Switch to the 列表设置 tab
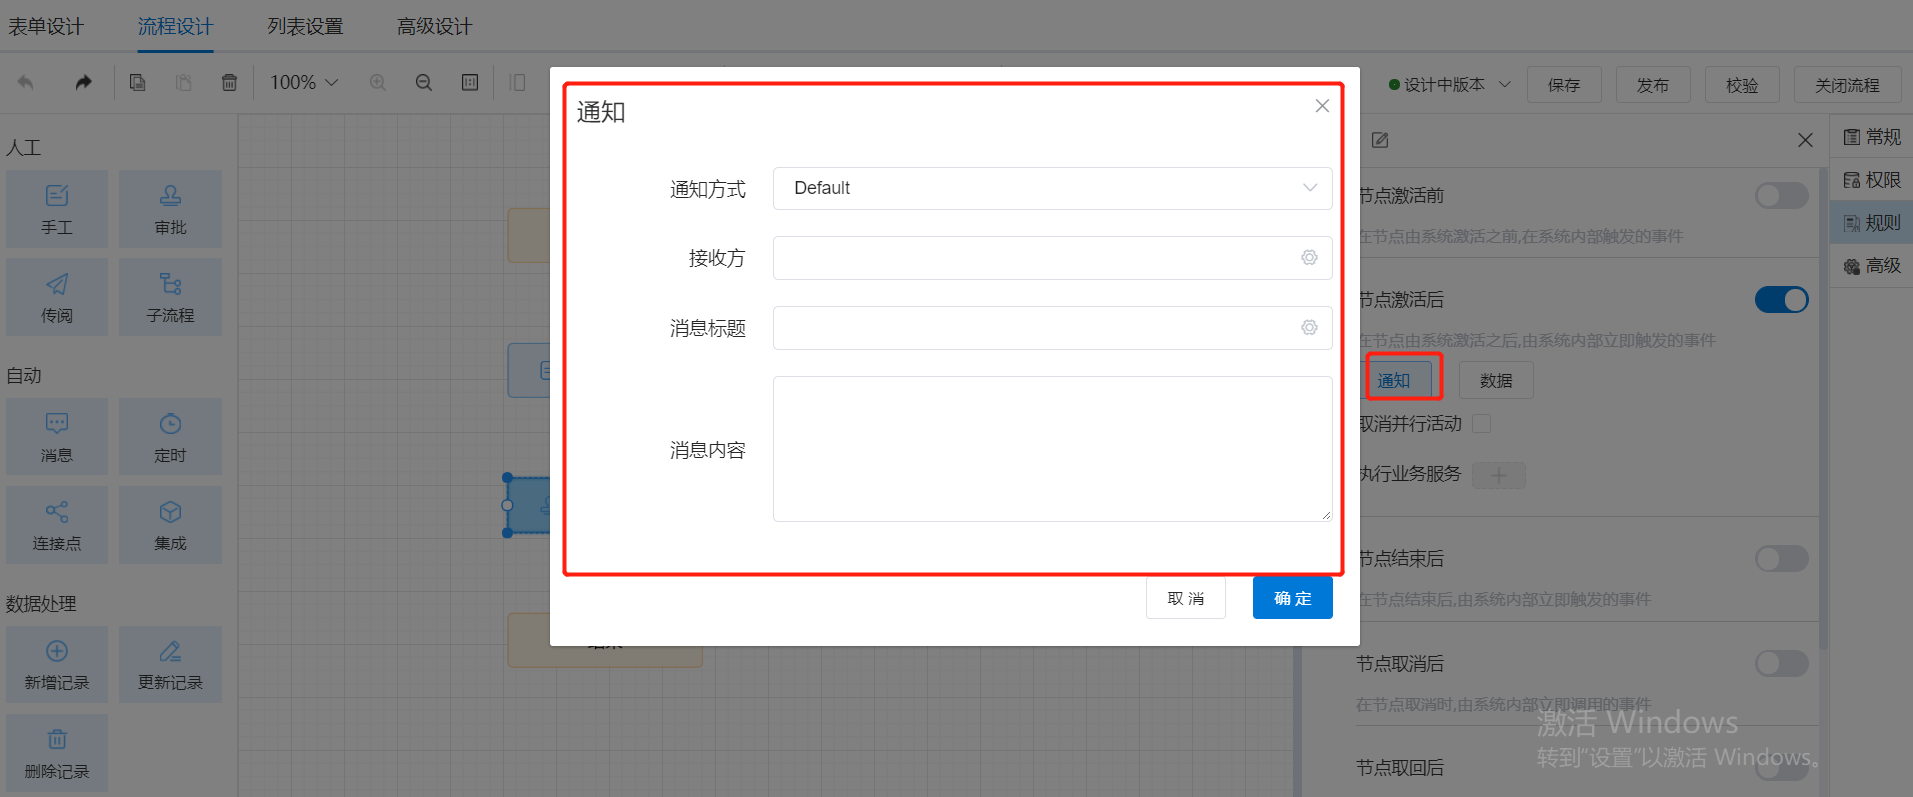 (x=305, y=26)
